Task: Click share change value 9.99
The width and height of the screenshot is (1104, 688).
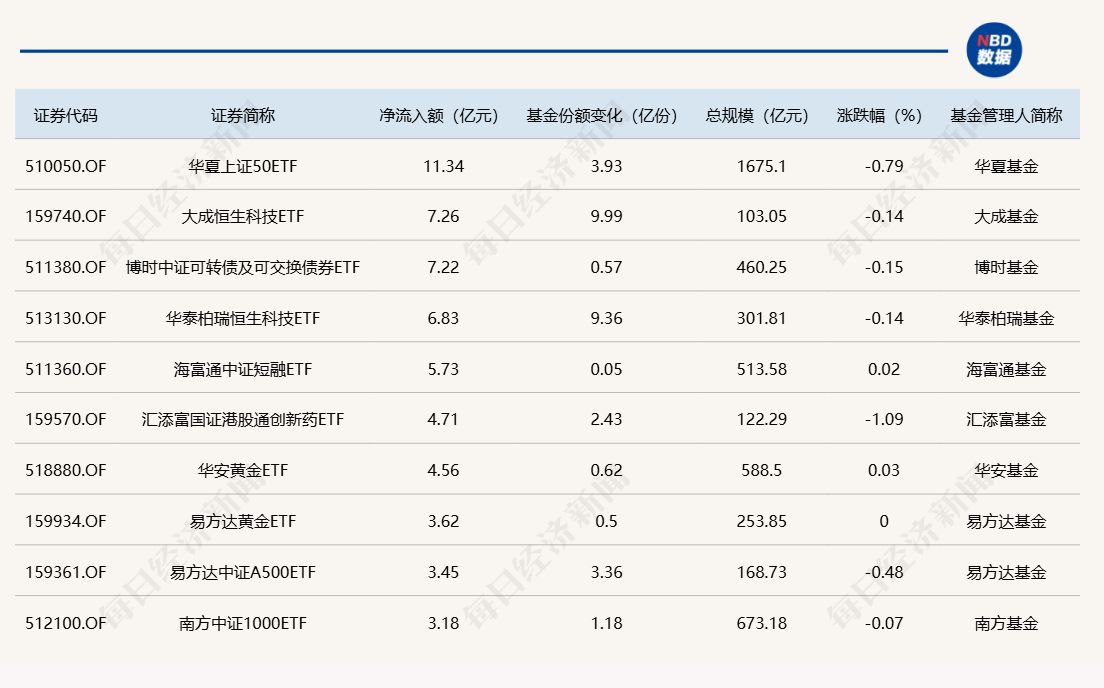Action: coord(606,216)
